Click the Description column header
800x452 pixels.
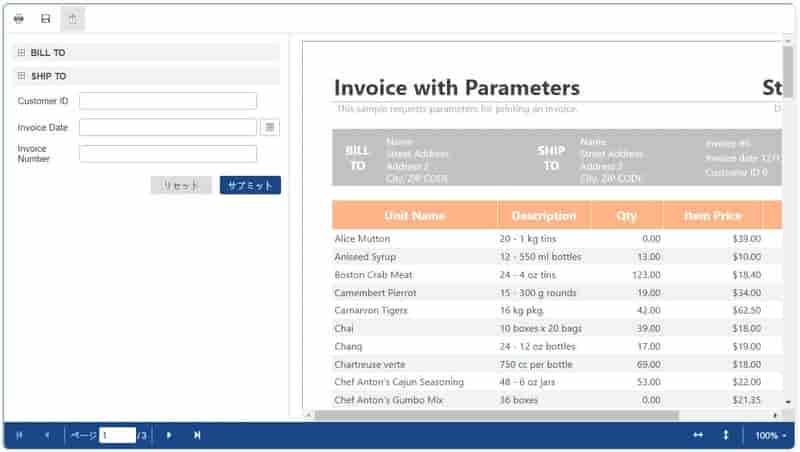tap(544, 215)
